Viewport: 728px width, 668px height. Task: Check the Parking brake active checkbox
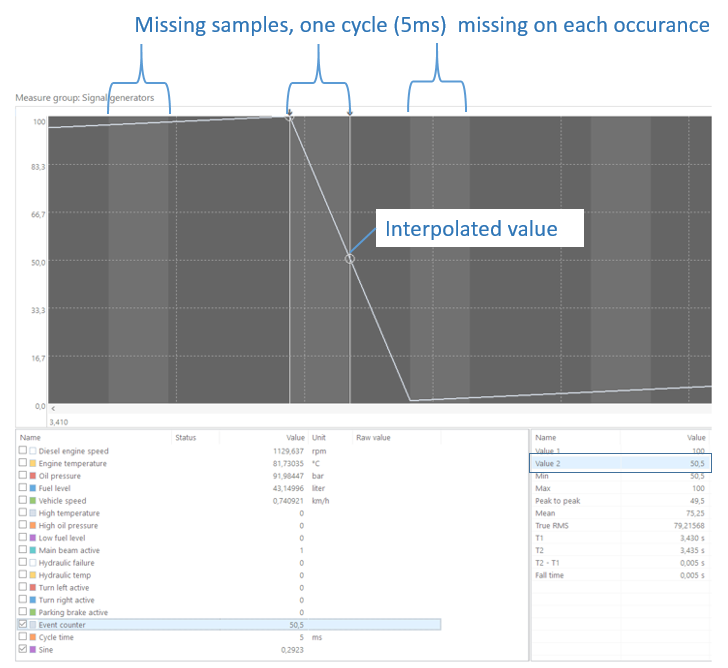coord(23,611)
